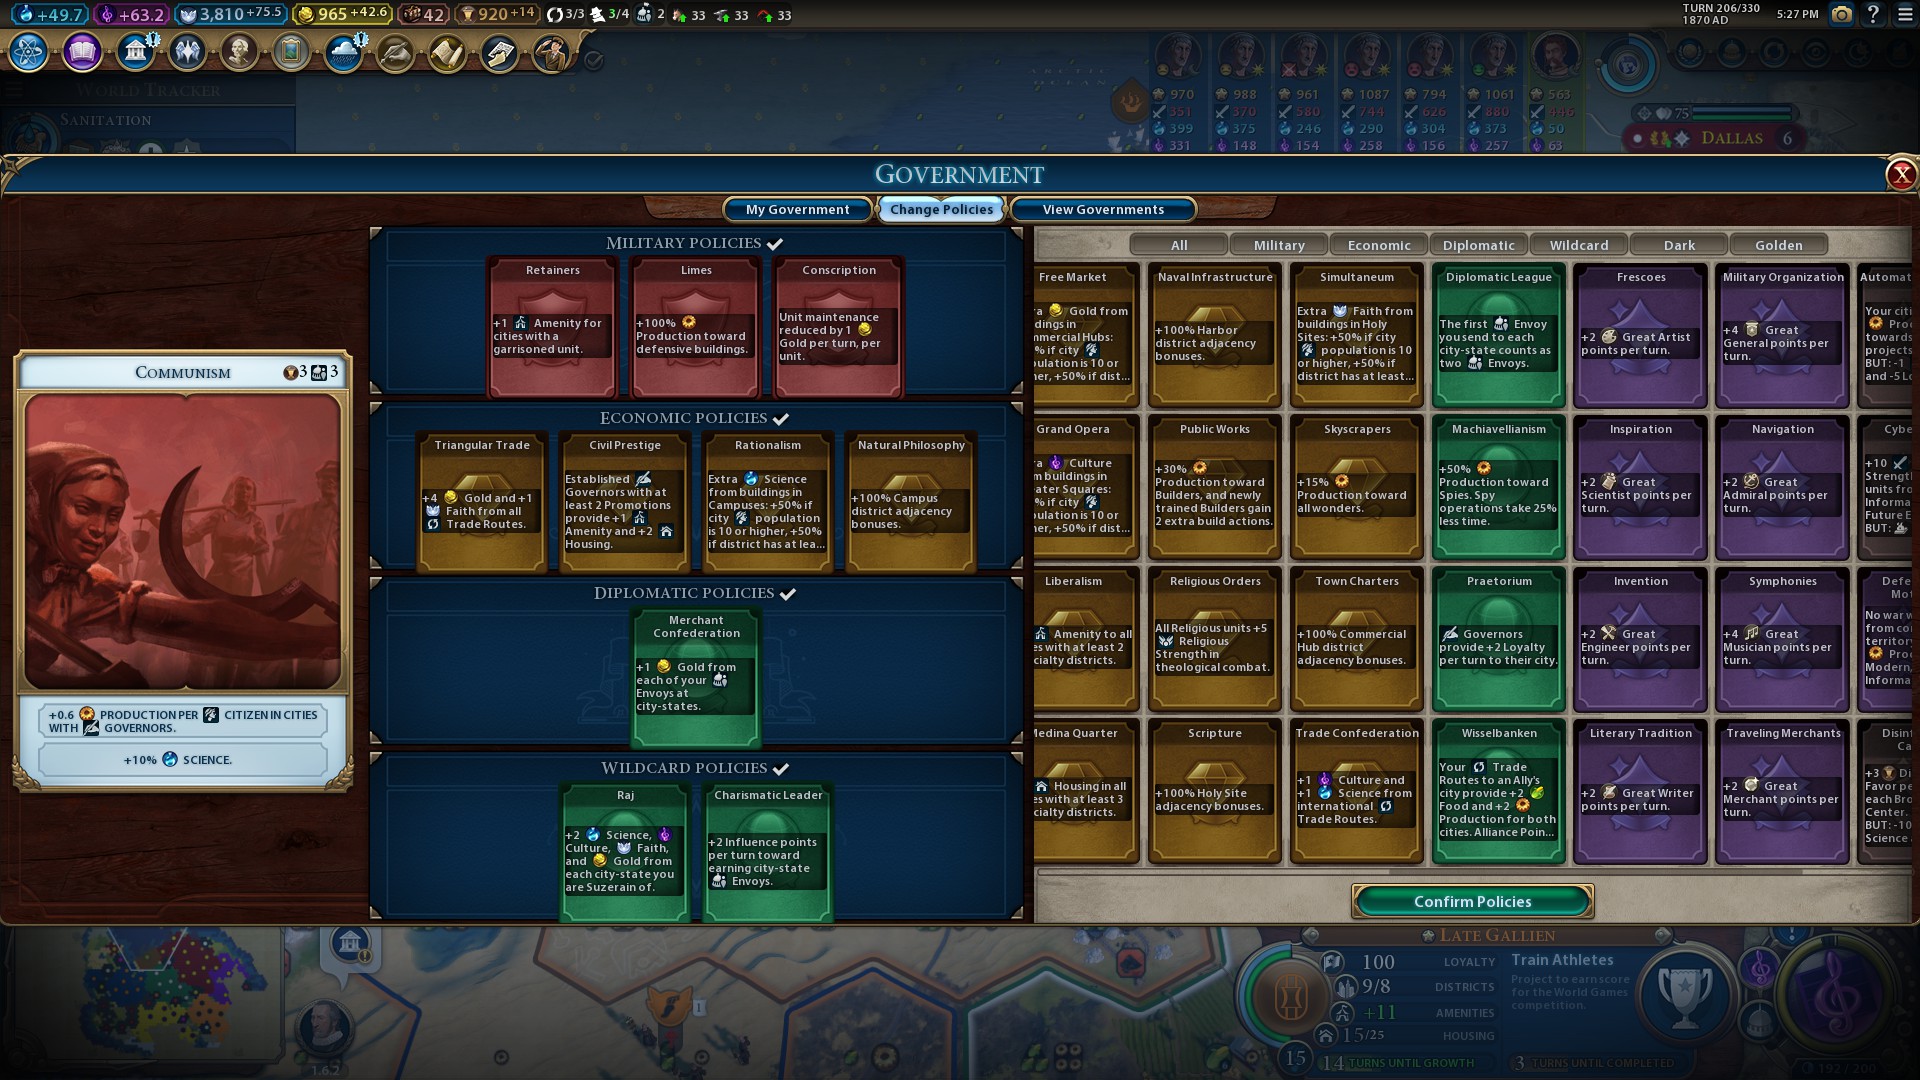
Task: Open the Civics tree book icon
Action: (x=82, y=52)
